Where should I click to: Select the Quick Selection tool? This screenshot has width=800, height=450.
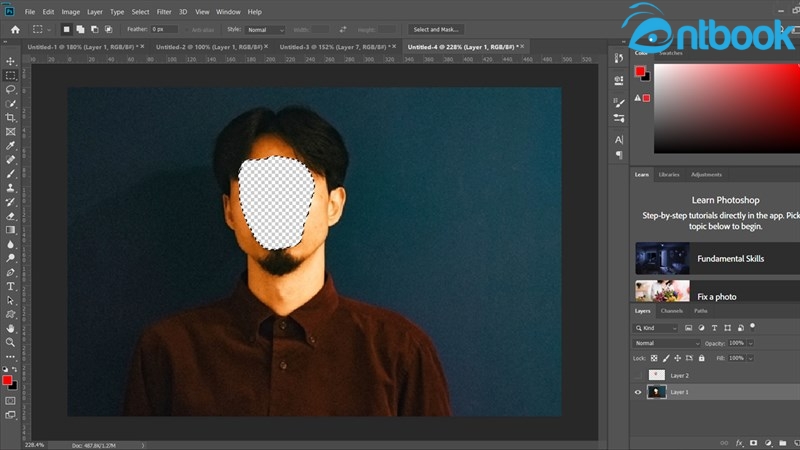pyautogui.click(x=10, y=104)
